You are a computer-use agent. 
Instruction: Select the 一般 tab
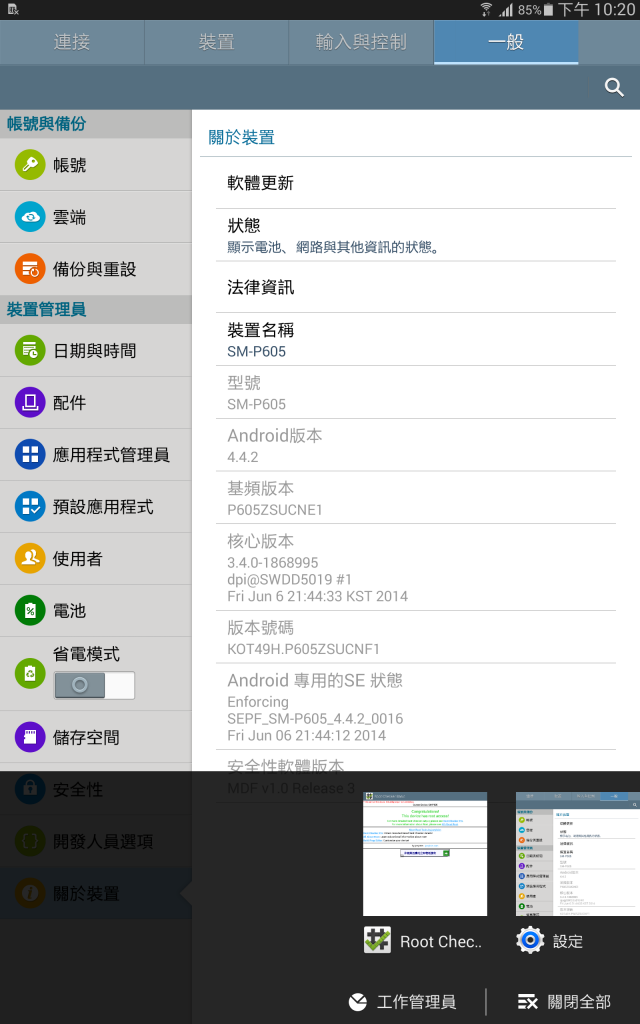[x=506, y=42]
